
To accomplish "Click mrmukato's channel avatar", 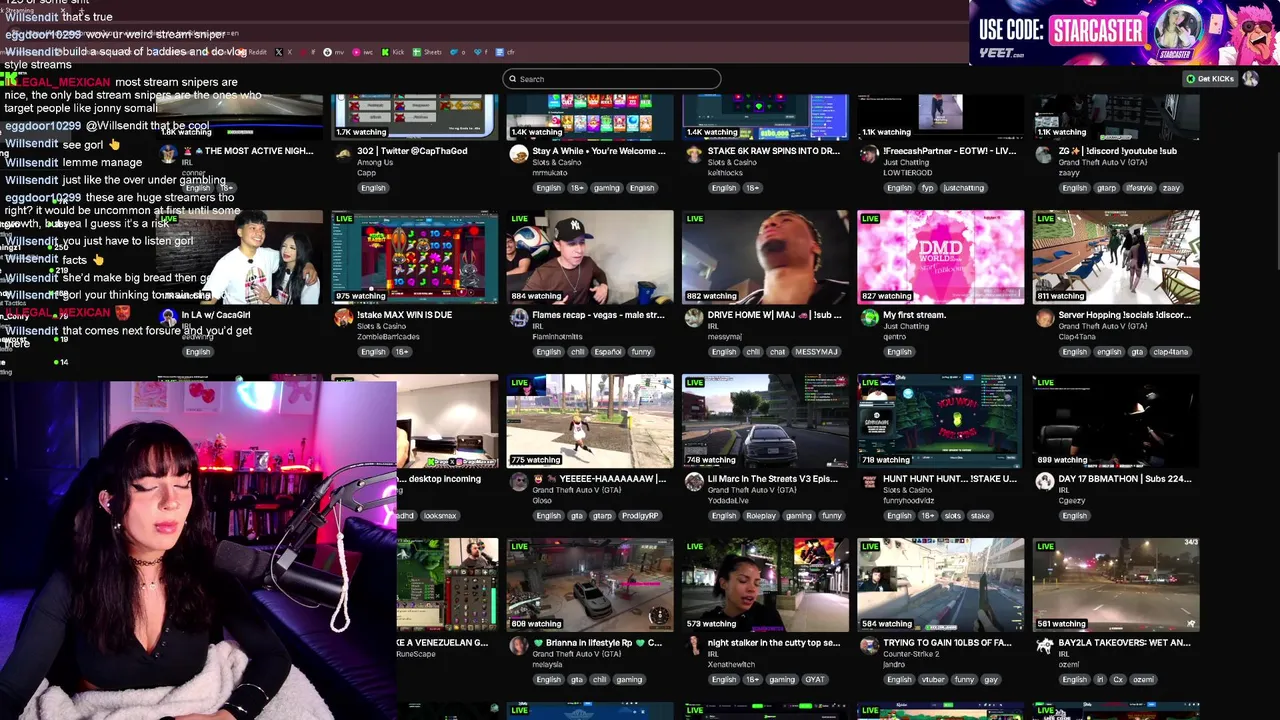I will coord(518,154).
